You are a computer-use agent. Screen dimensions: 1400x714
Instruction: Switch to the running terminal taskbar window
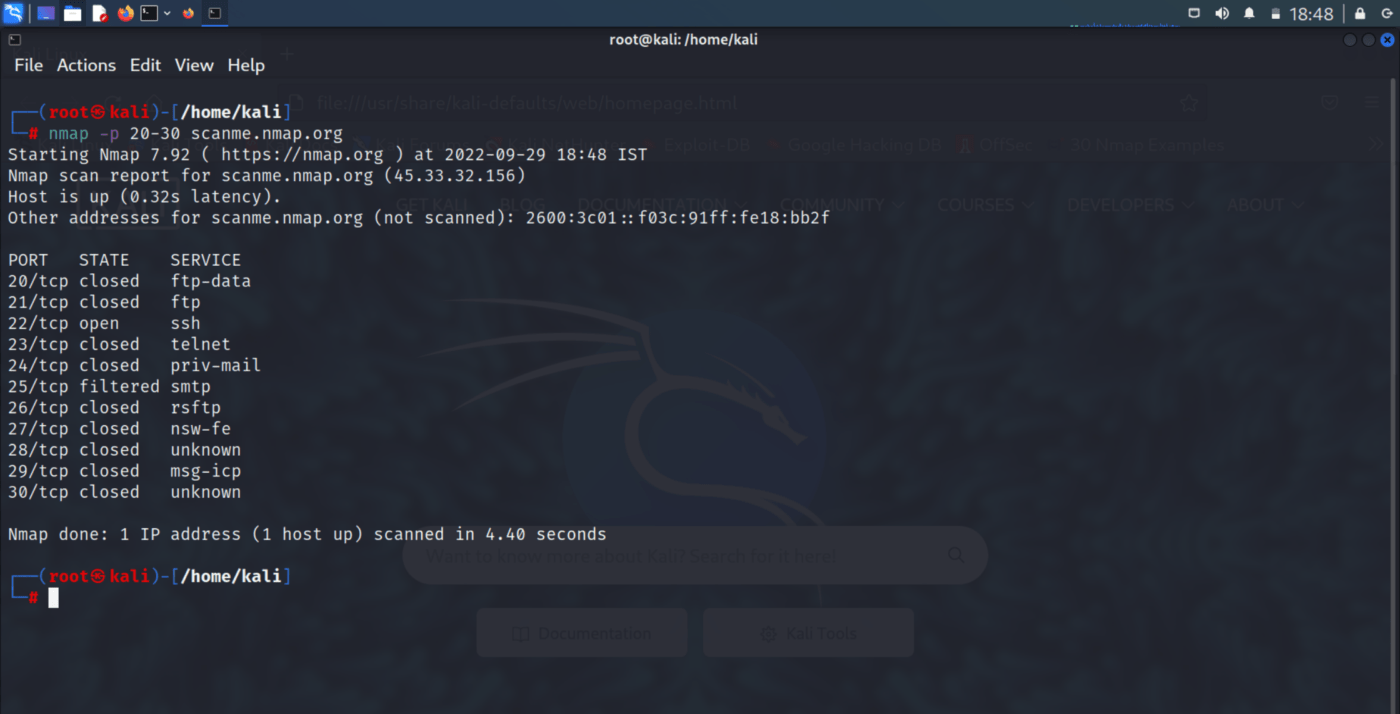click(x=215, y=13)
